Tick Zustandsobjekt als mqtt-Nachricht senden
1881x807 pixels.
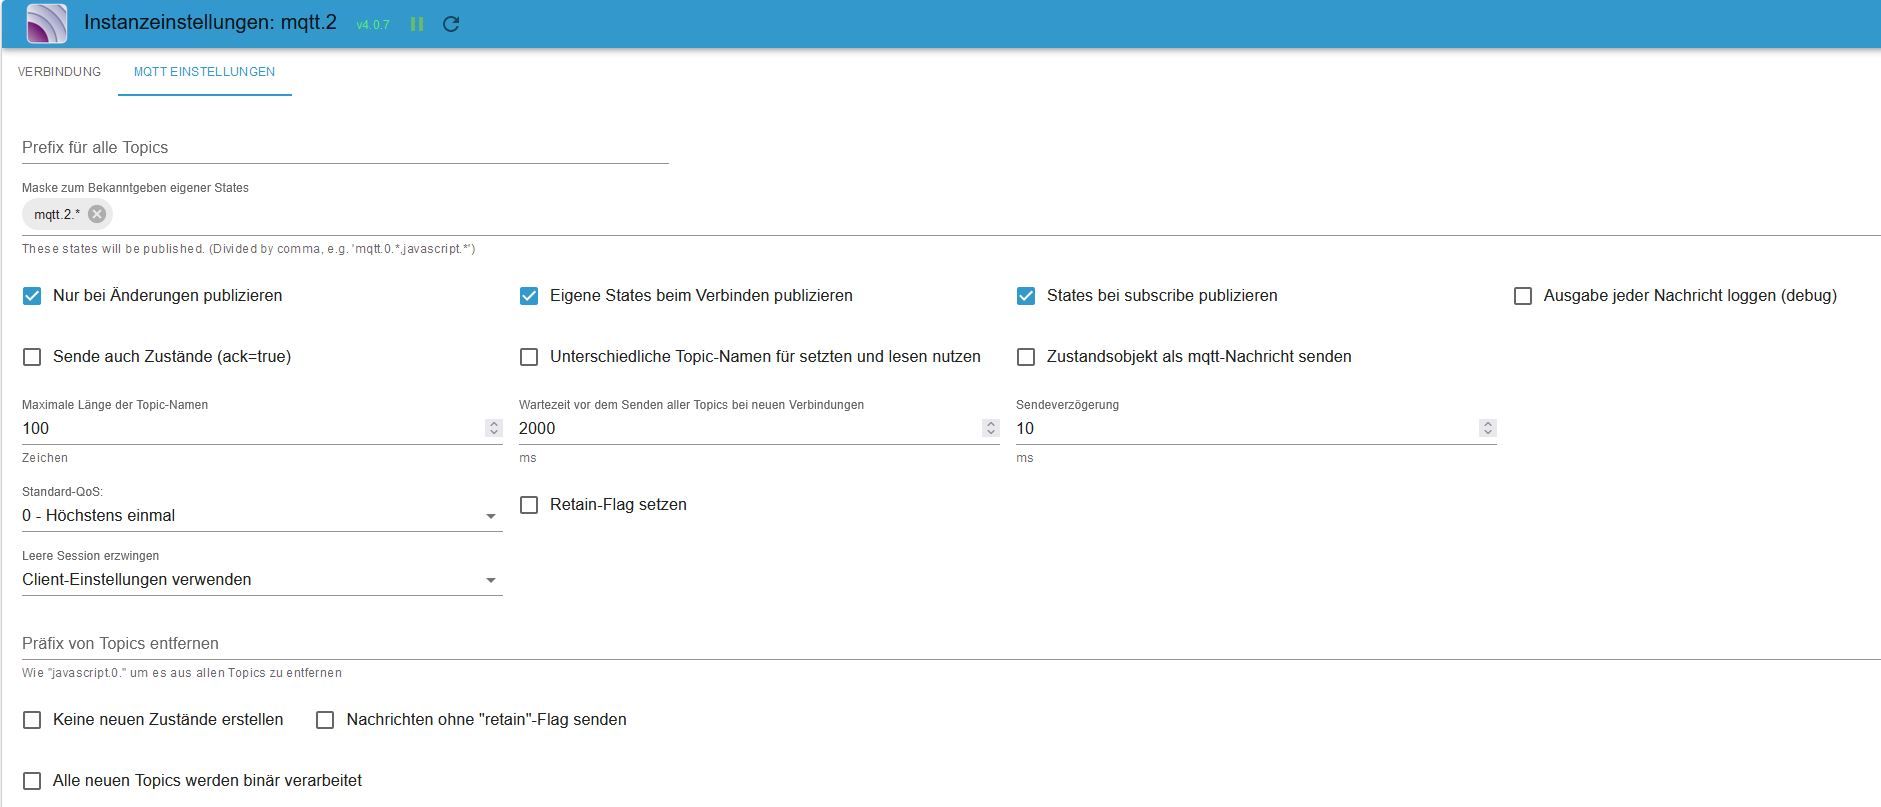[x=1026, y=357]
